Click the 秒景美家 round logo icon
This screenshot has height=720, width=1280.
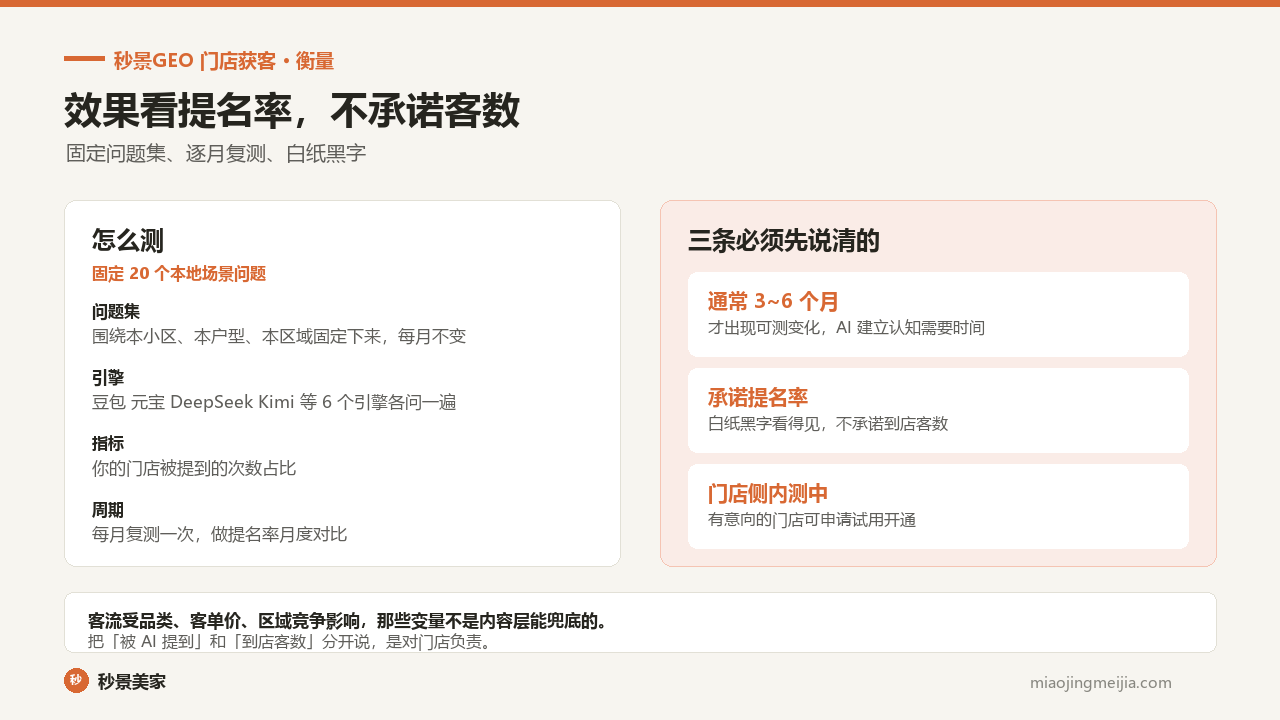point(77,681)
